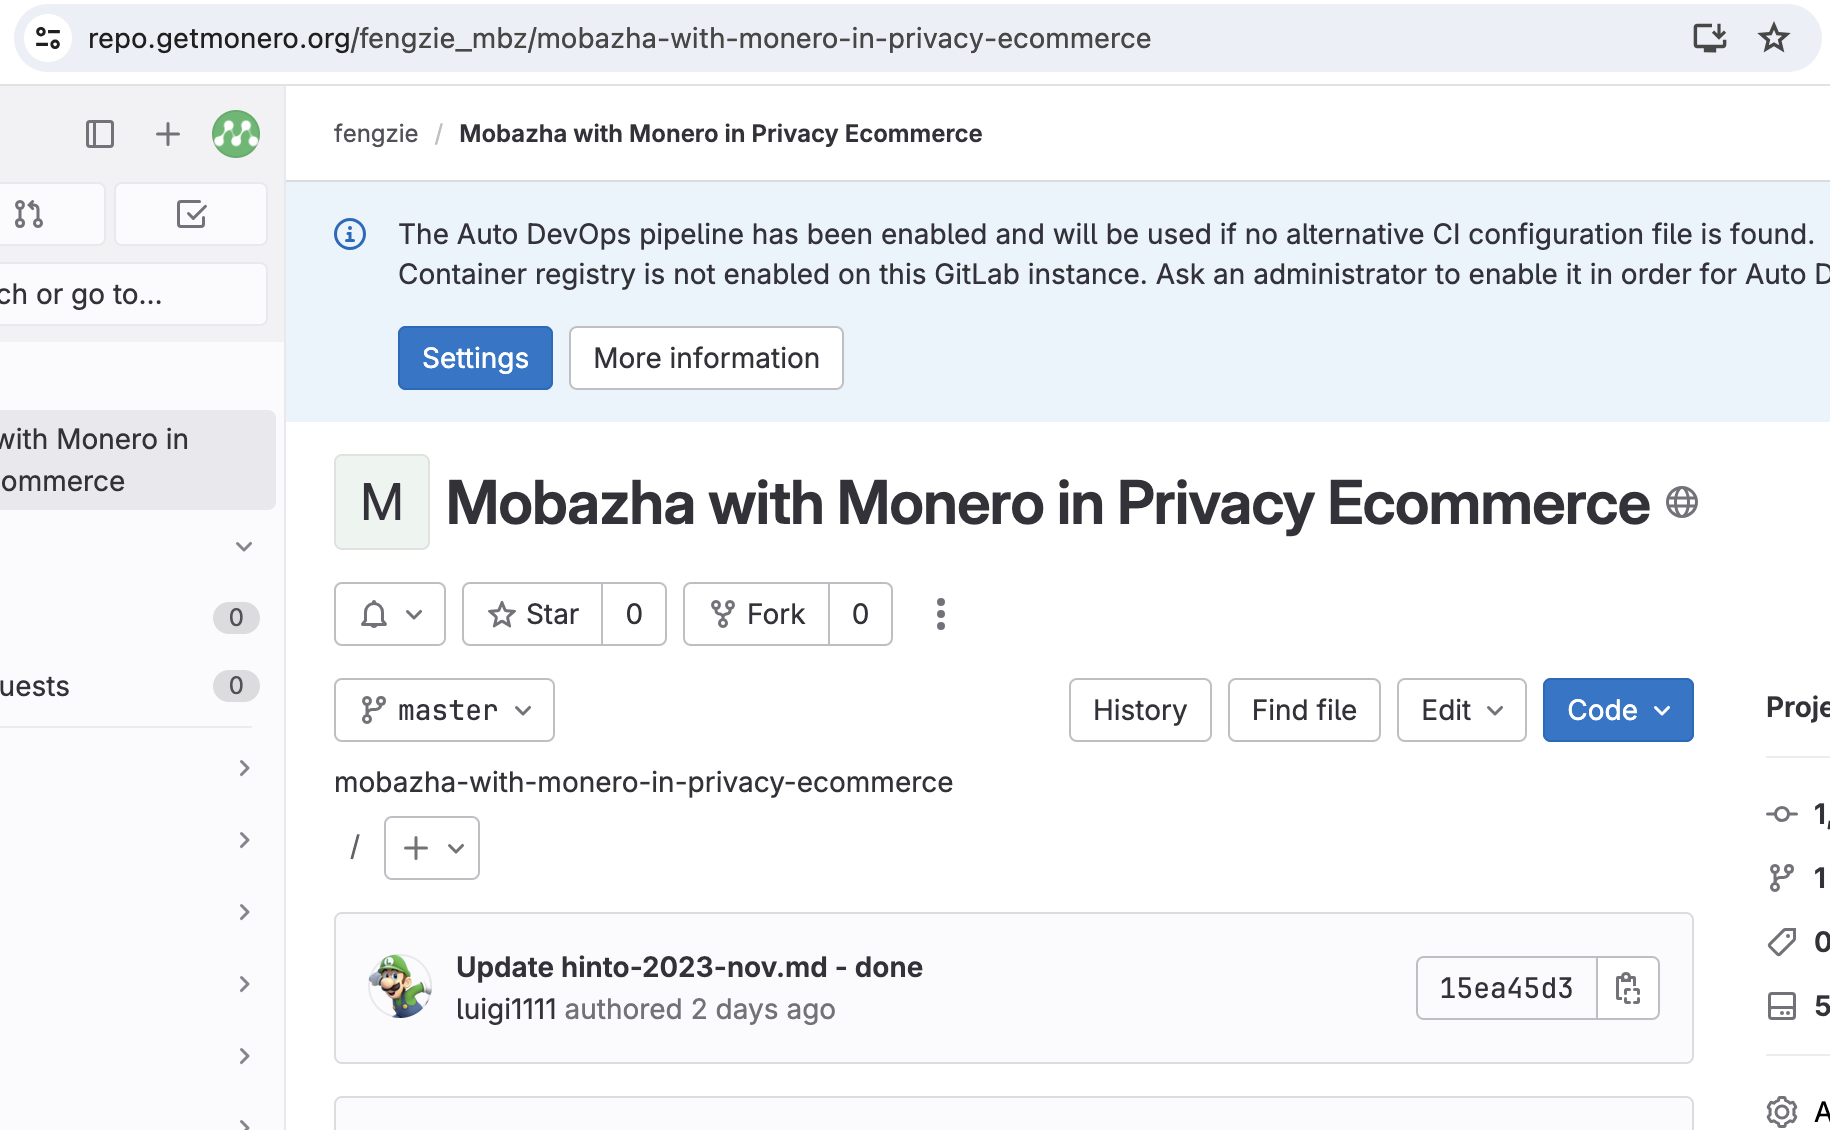
Task: Click the More information button
Action: (x=706, y=358)
